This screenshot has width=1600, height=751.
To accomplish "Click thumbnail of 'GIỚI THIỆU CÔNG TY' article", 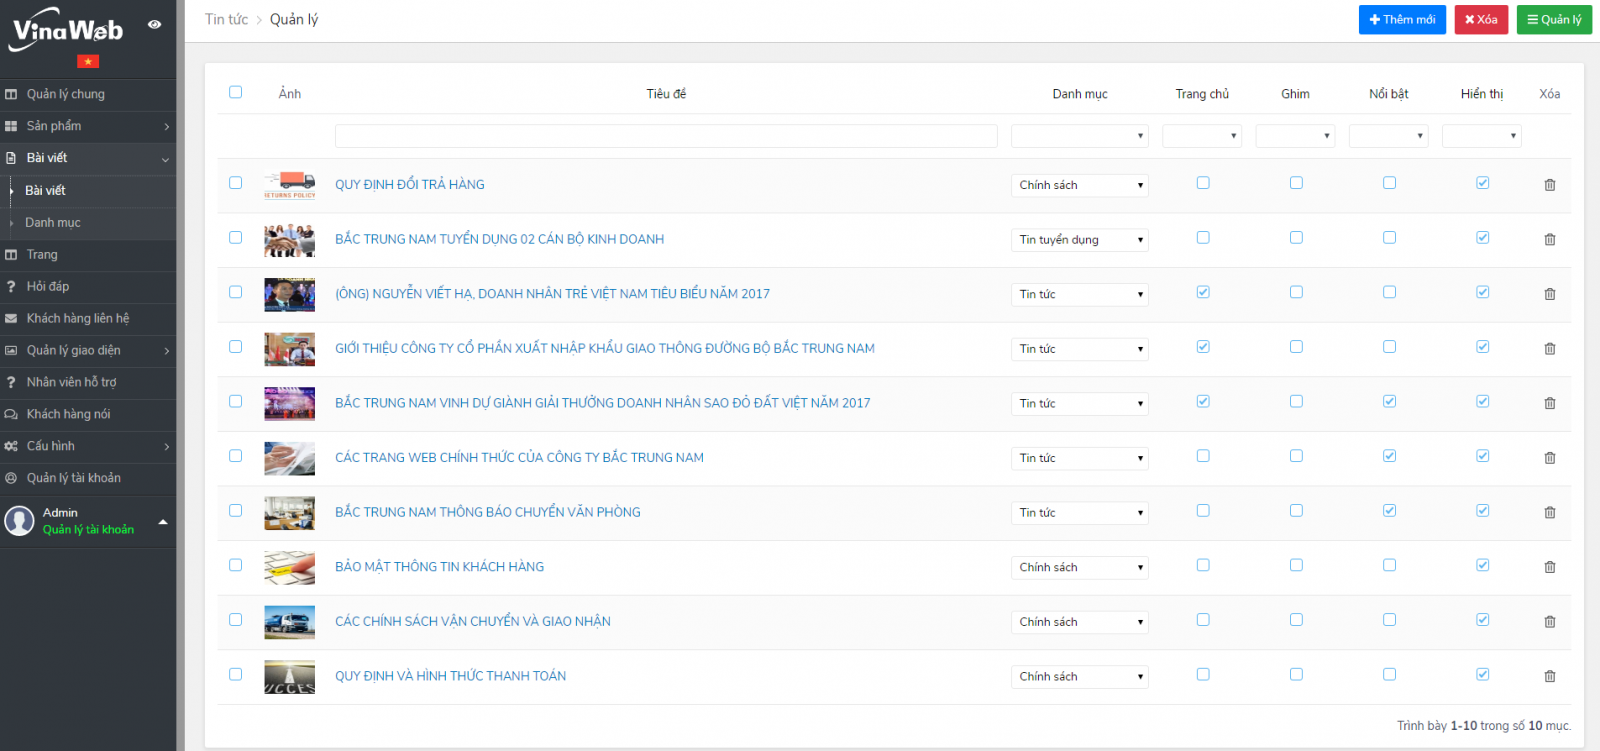I will coord(289,349).
